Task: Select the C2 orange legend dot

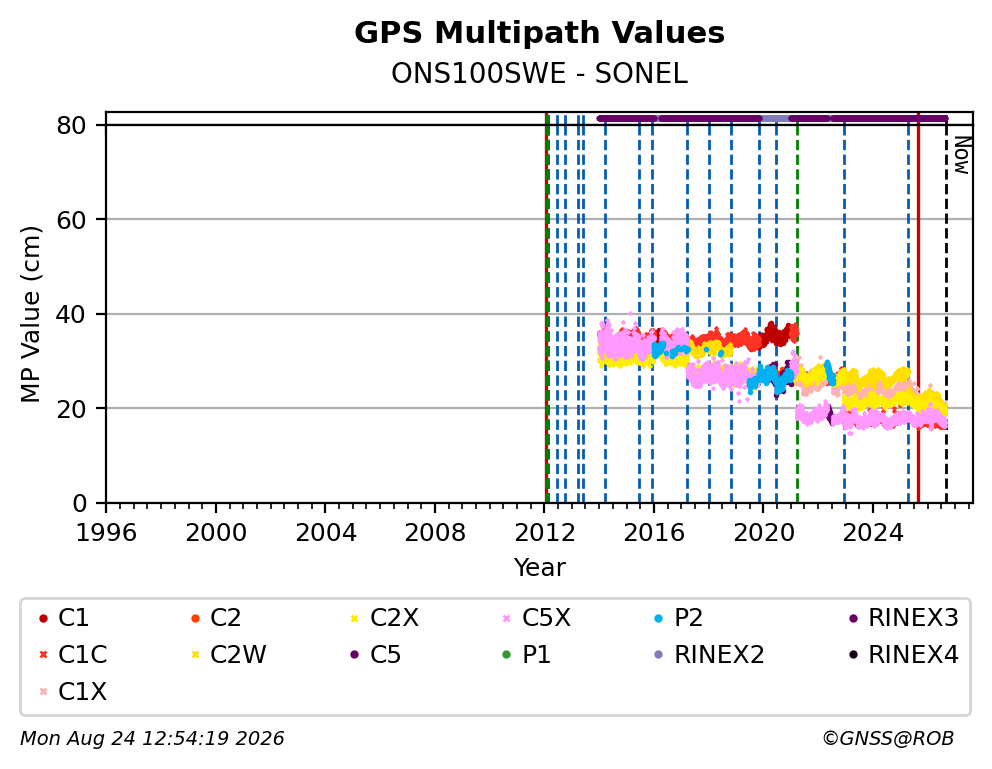Action: (x=195, y=618)
